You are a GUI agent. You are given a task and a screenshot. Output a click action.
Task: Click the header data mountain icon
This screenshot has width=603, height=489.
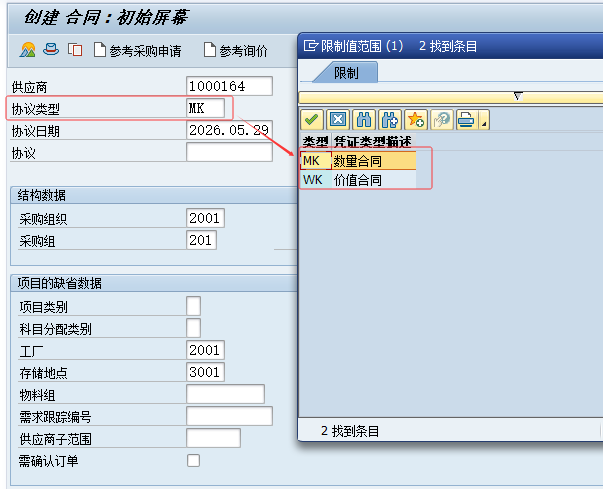28,50
